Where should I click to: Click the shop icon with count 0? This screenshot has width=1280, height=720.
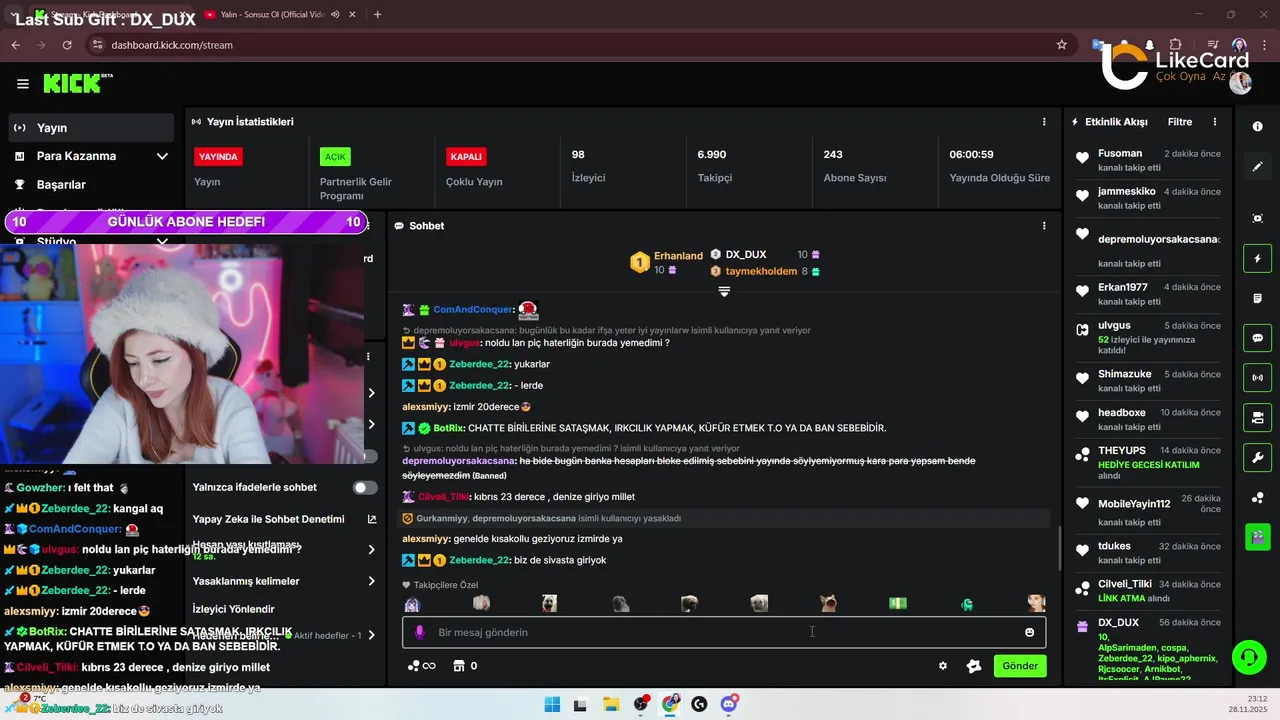tap(464, 666)
